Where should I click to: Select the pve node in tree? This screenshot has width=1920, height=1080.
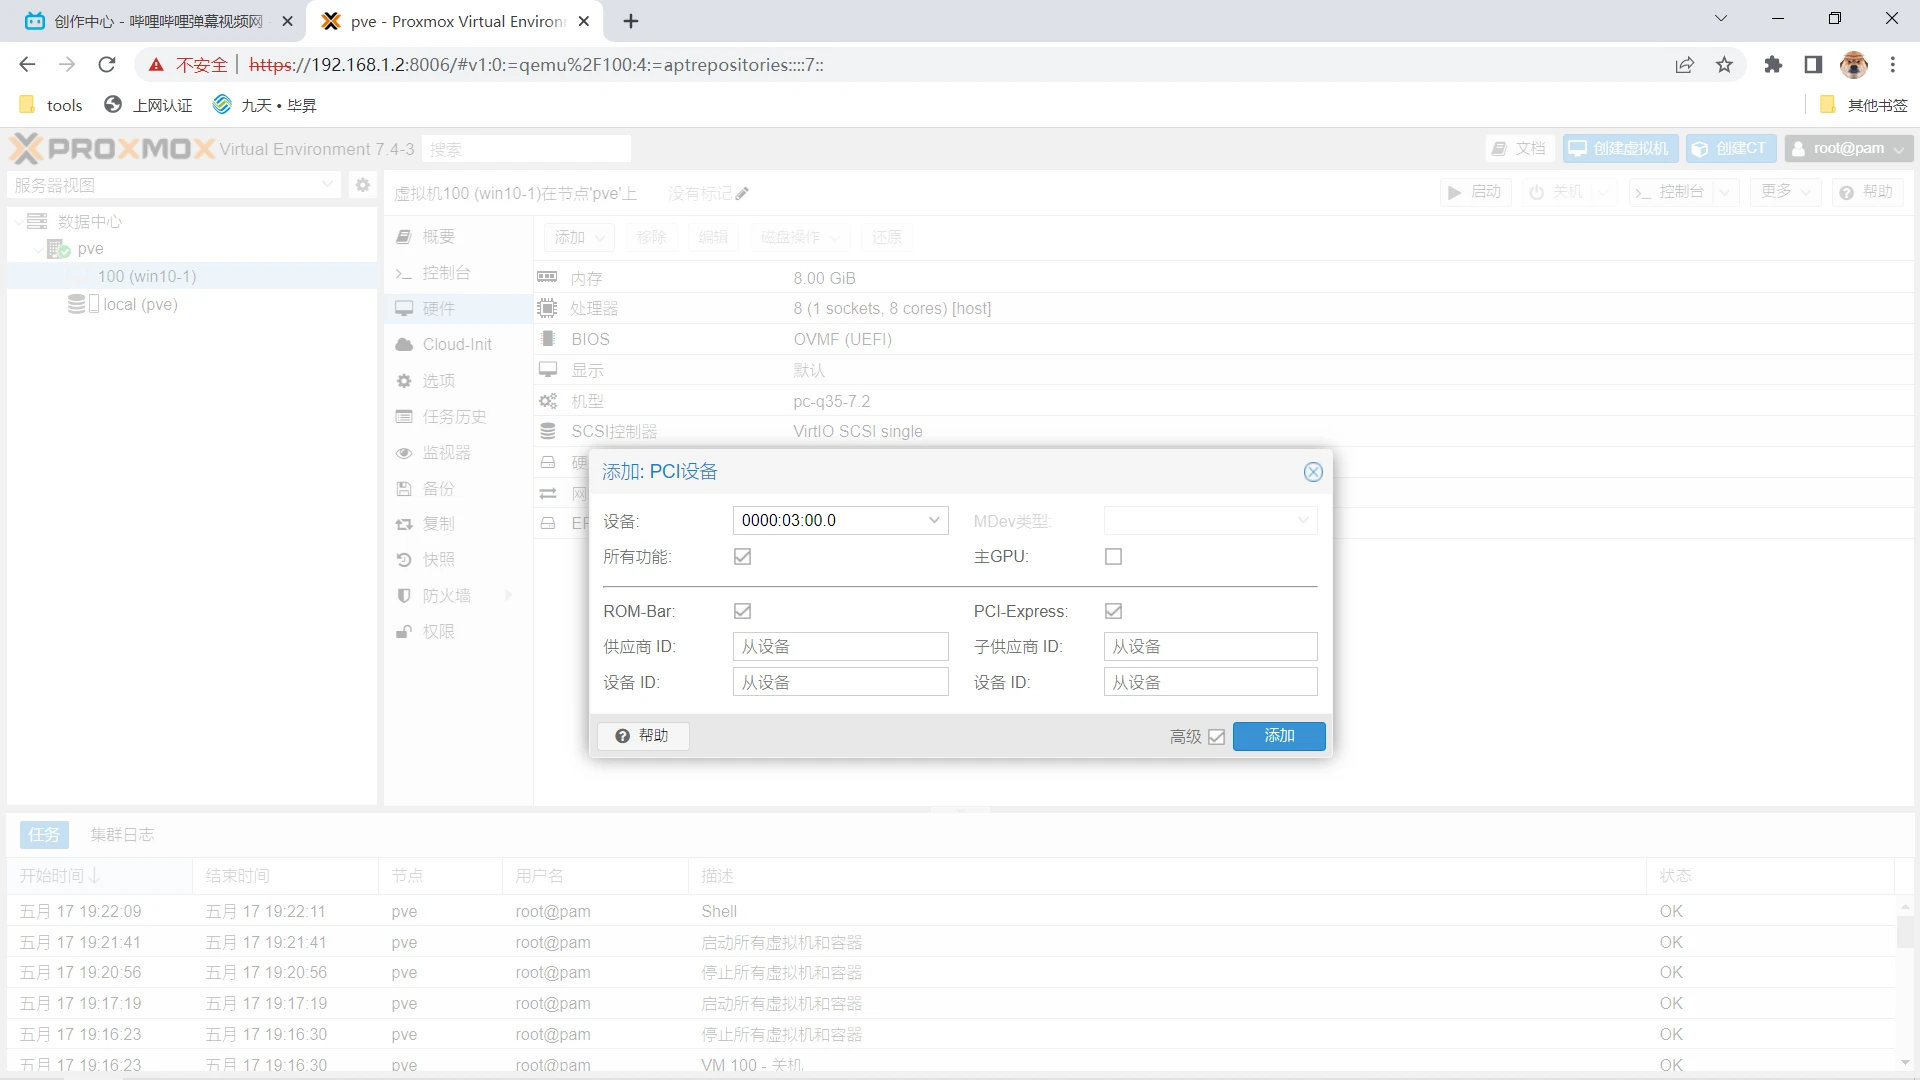[x=90, y=249]
